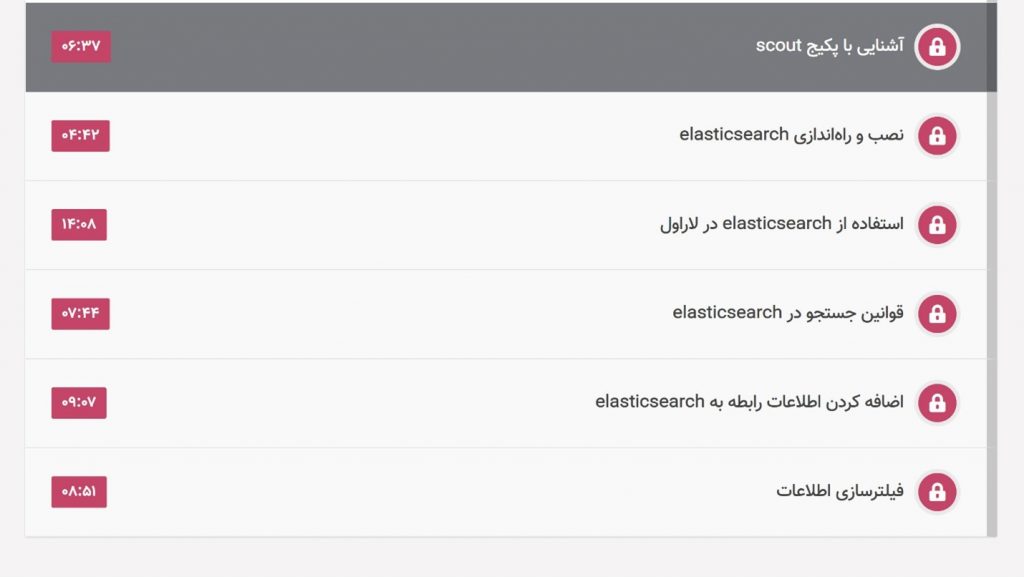This screenshot has height=577, width=1024.
Task: Click the lesson list vertical scrollbar
Action: 992,269
